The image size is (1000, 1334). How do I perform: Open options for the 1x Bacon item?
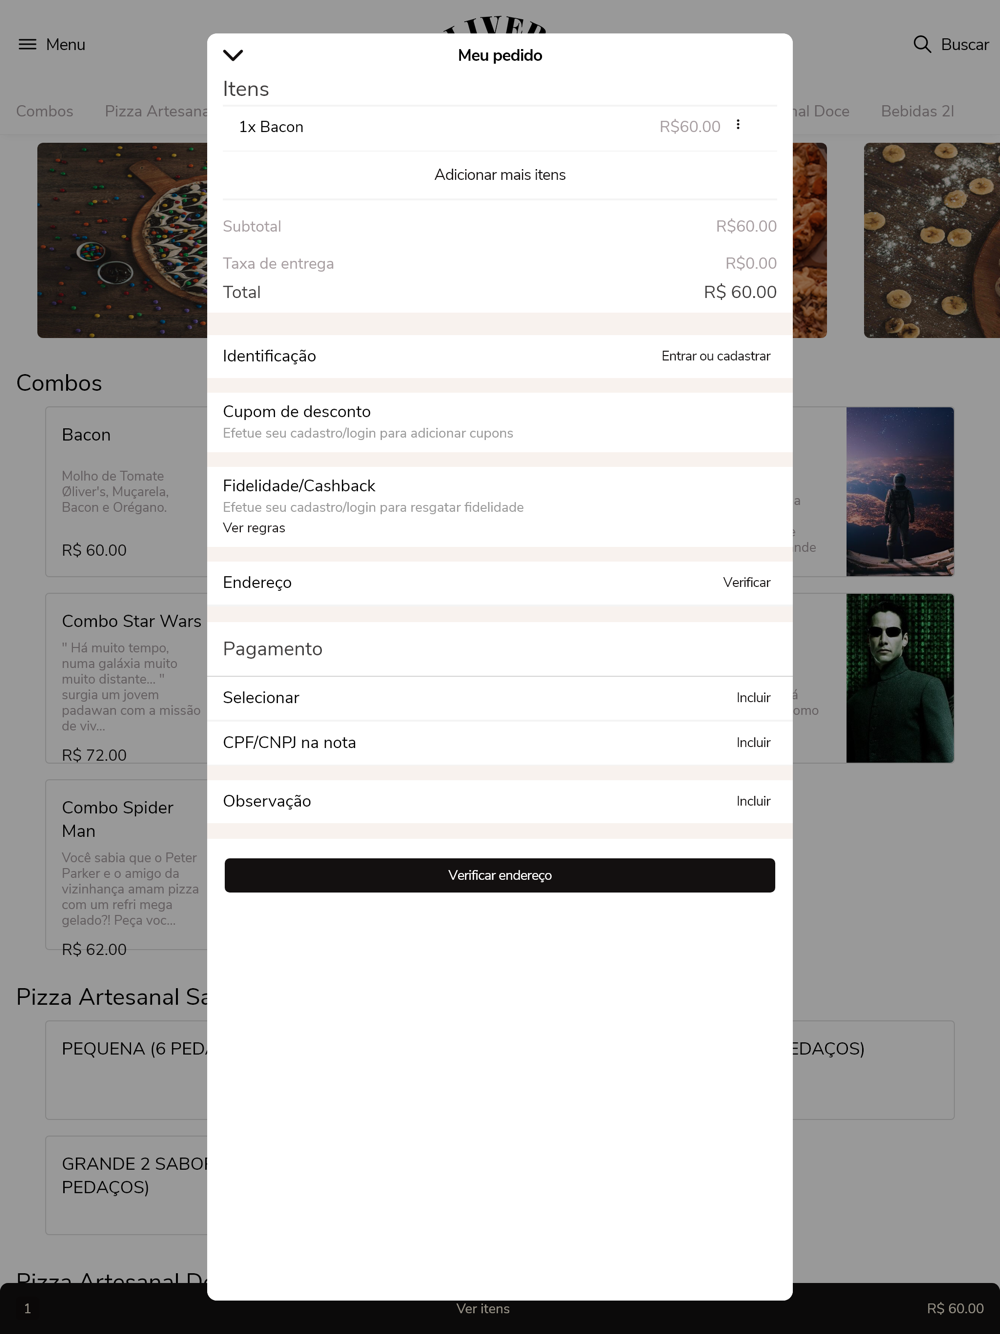[x=738, y=125]
